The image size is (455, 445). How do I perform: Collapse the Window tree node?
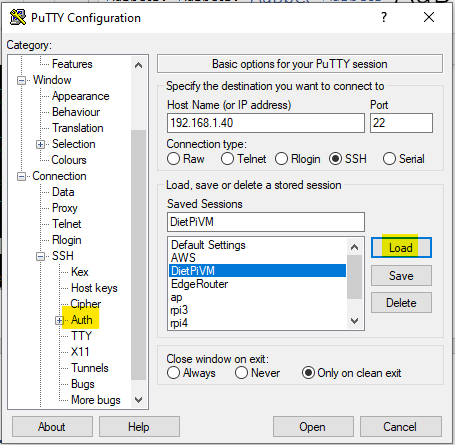pyautogui.click(x=21, y=80)
